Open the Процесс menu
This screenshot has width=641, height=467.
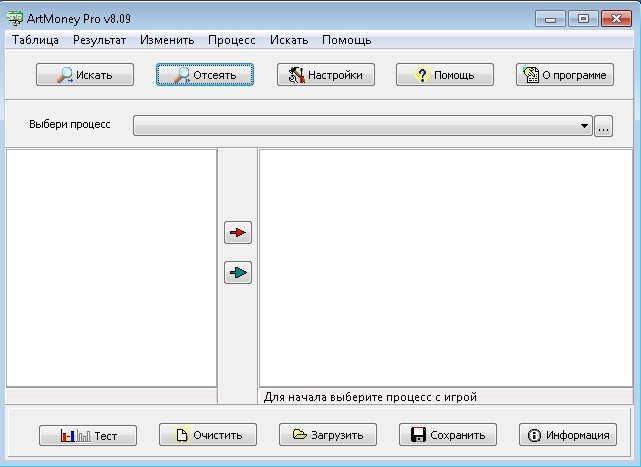[232, 40]
